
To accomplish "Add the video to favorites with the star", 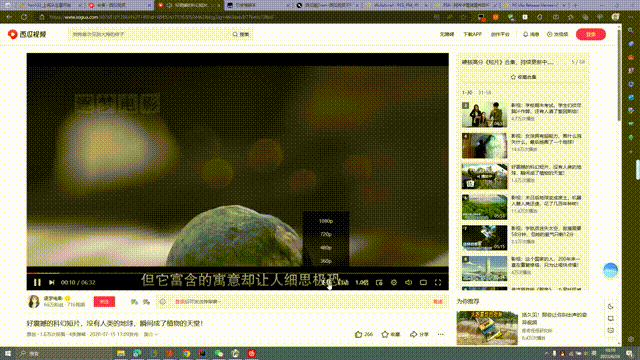I will click(x=390, y=334).
